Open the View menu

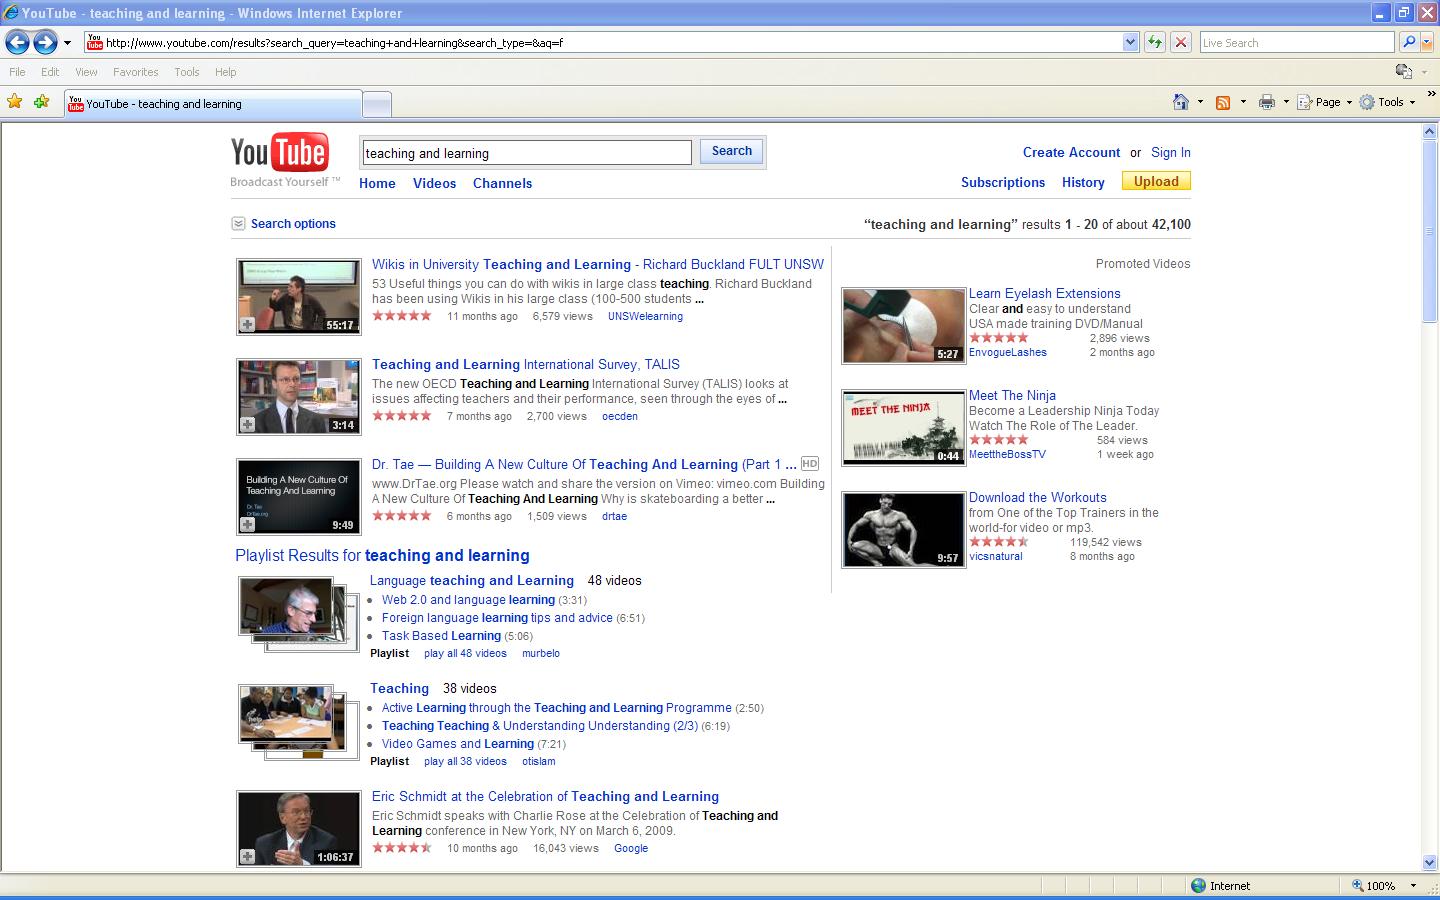pyautogui.click(x=86, y=72)
